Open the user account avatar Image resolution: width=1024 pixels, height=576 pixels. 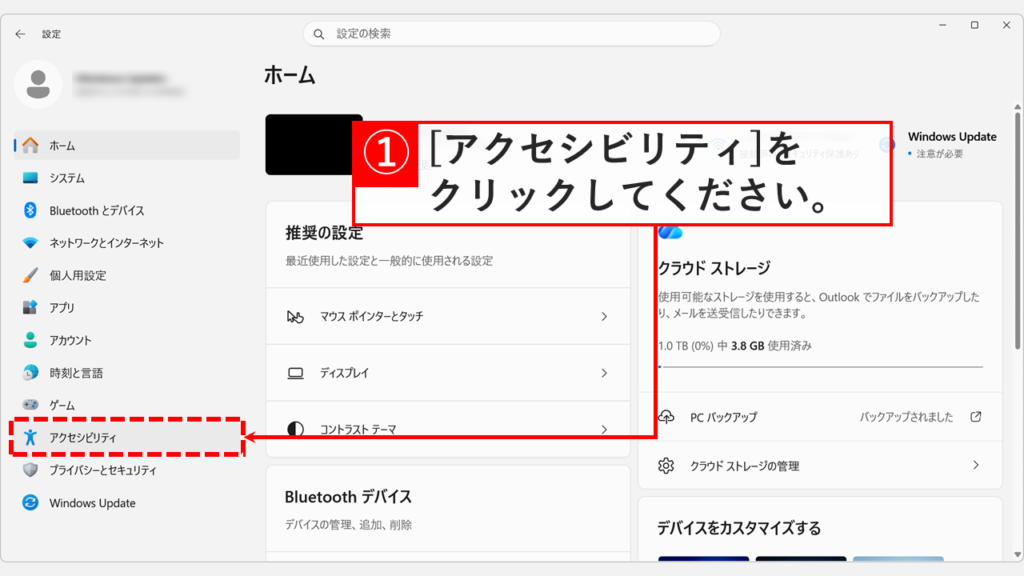coord(39,84)
